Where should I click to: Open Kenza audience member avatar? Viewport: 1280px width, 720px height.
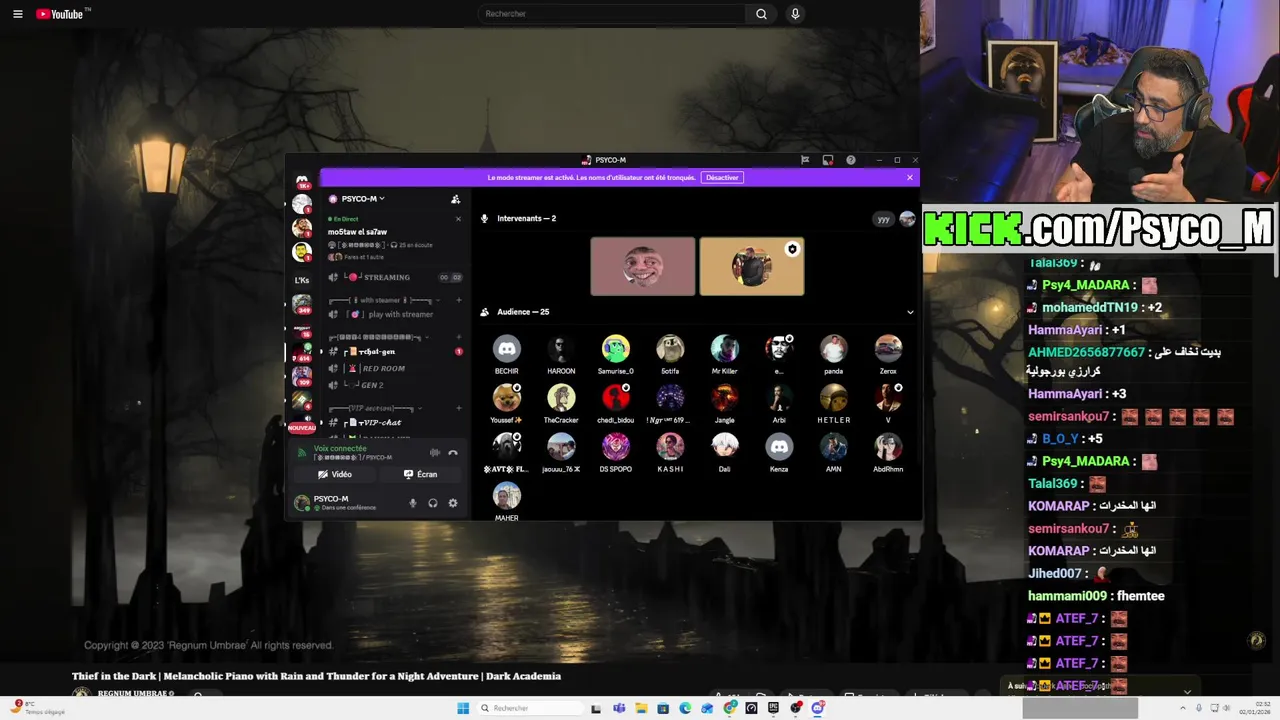tap(779, 446)
